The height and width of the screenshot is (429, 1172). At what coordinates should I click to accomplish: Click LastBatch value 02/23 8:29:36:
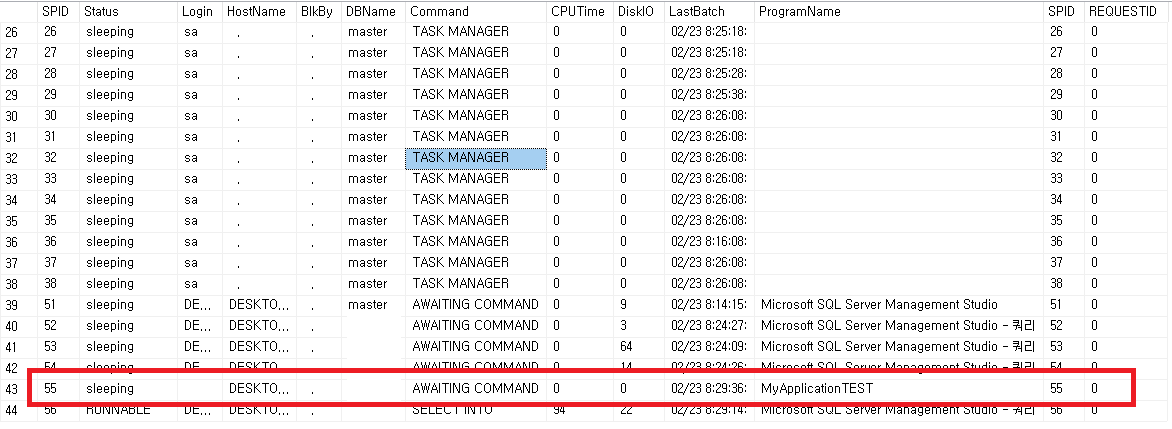click(709, 389)
